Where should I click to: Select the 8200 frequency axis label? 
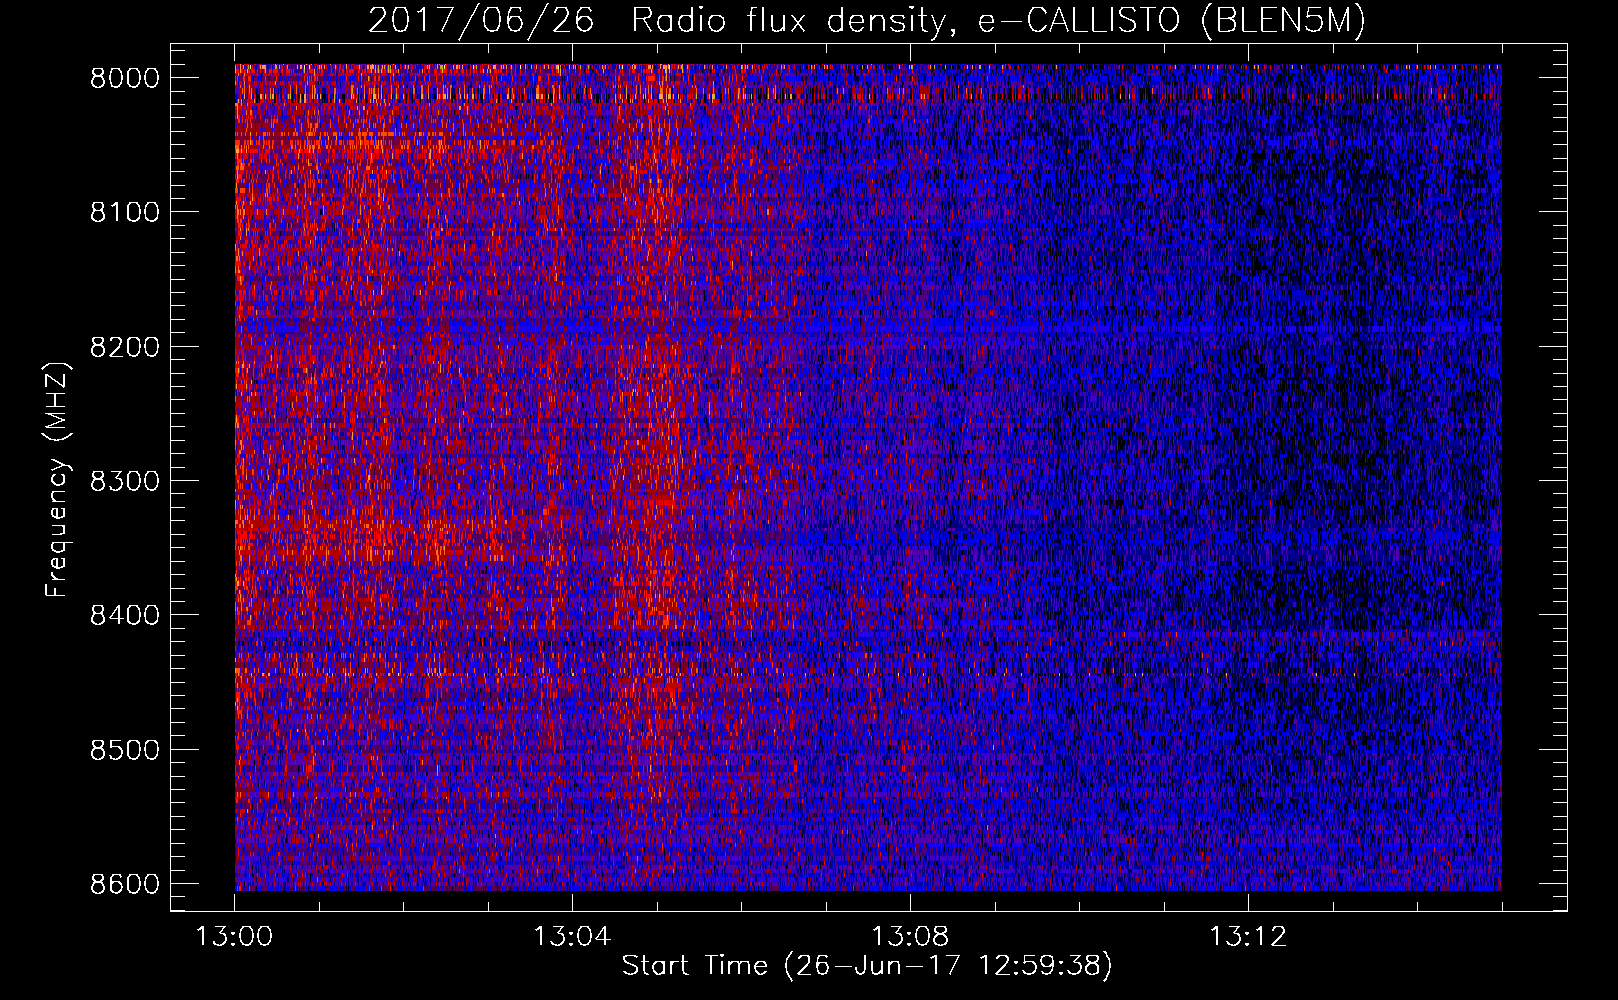[125, 347]
